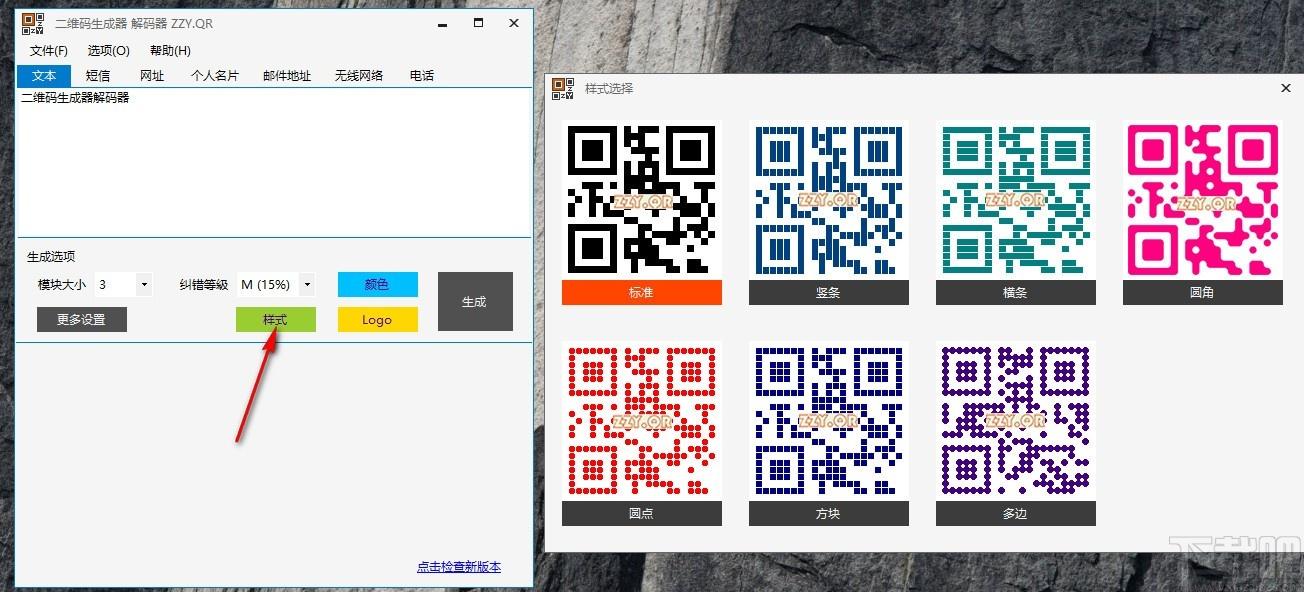
Task: Open the 帮助(H) menu
Action: (170, 51)
